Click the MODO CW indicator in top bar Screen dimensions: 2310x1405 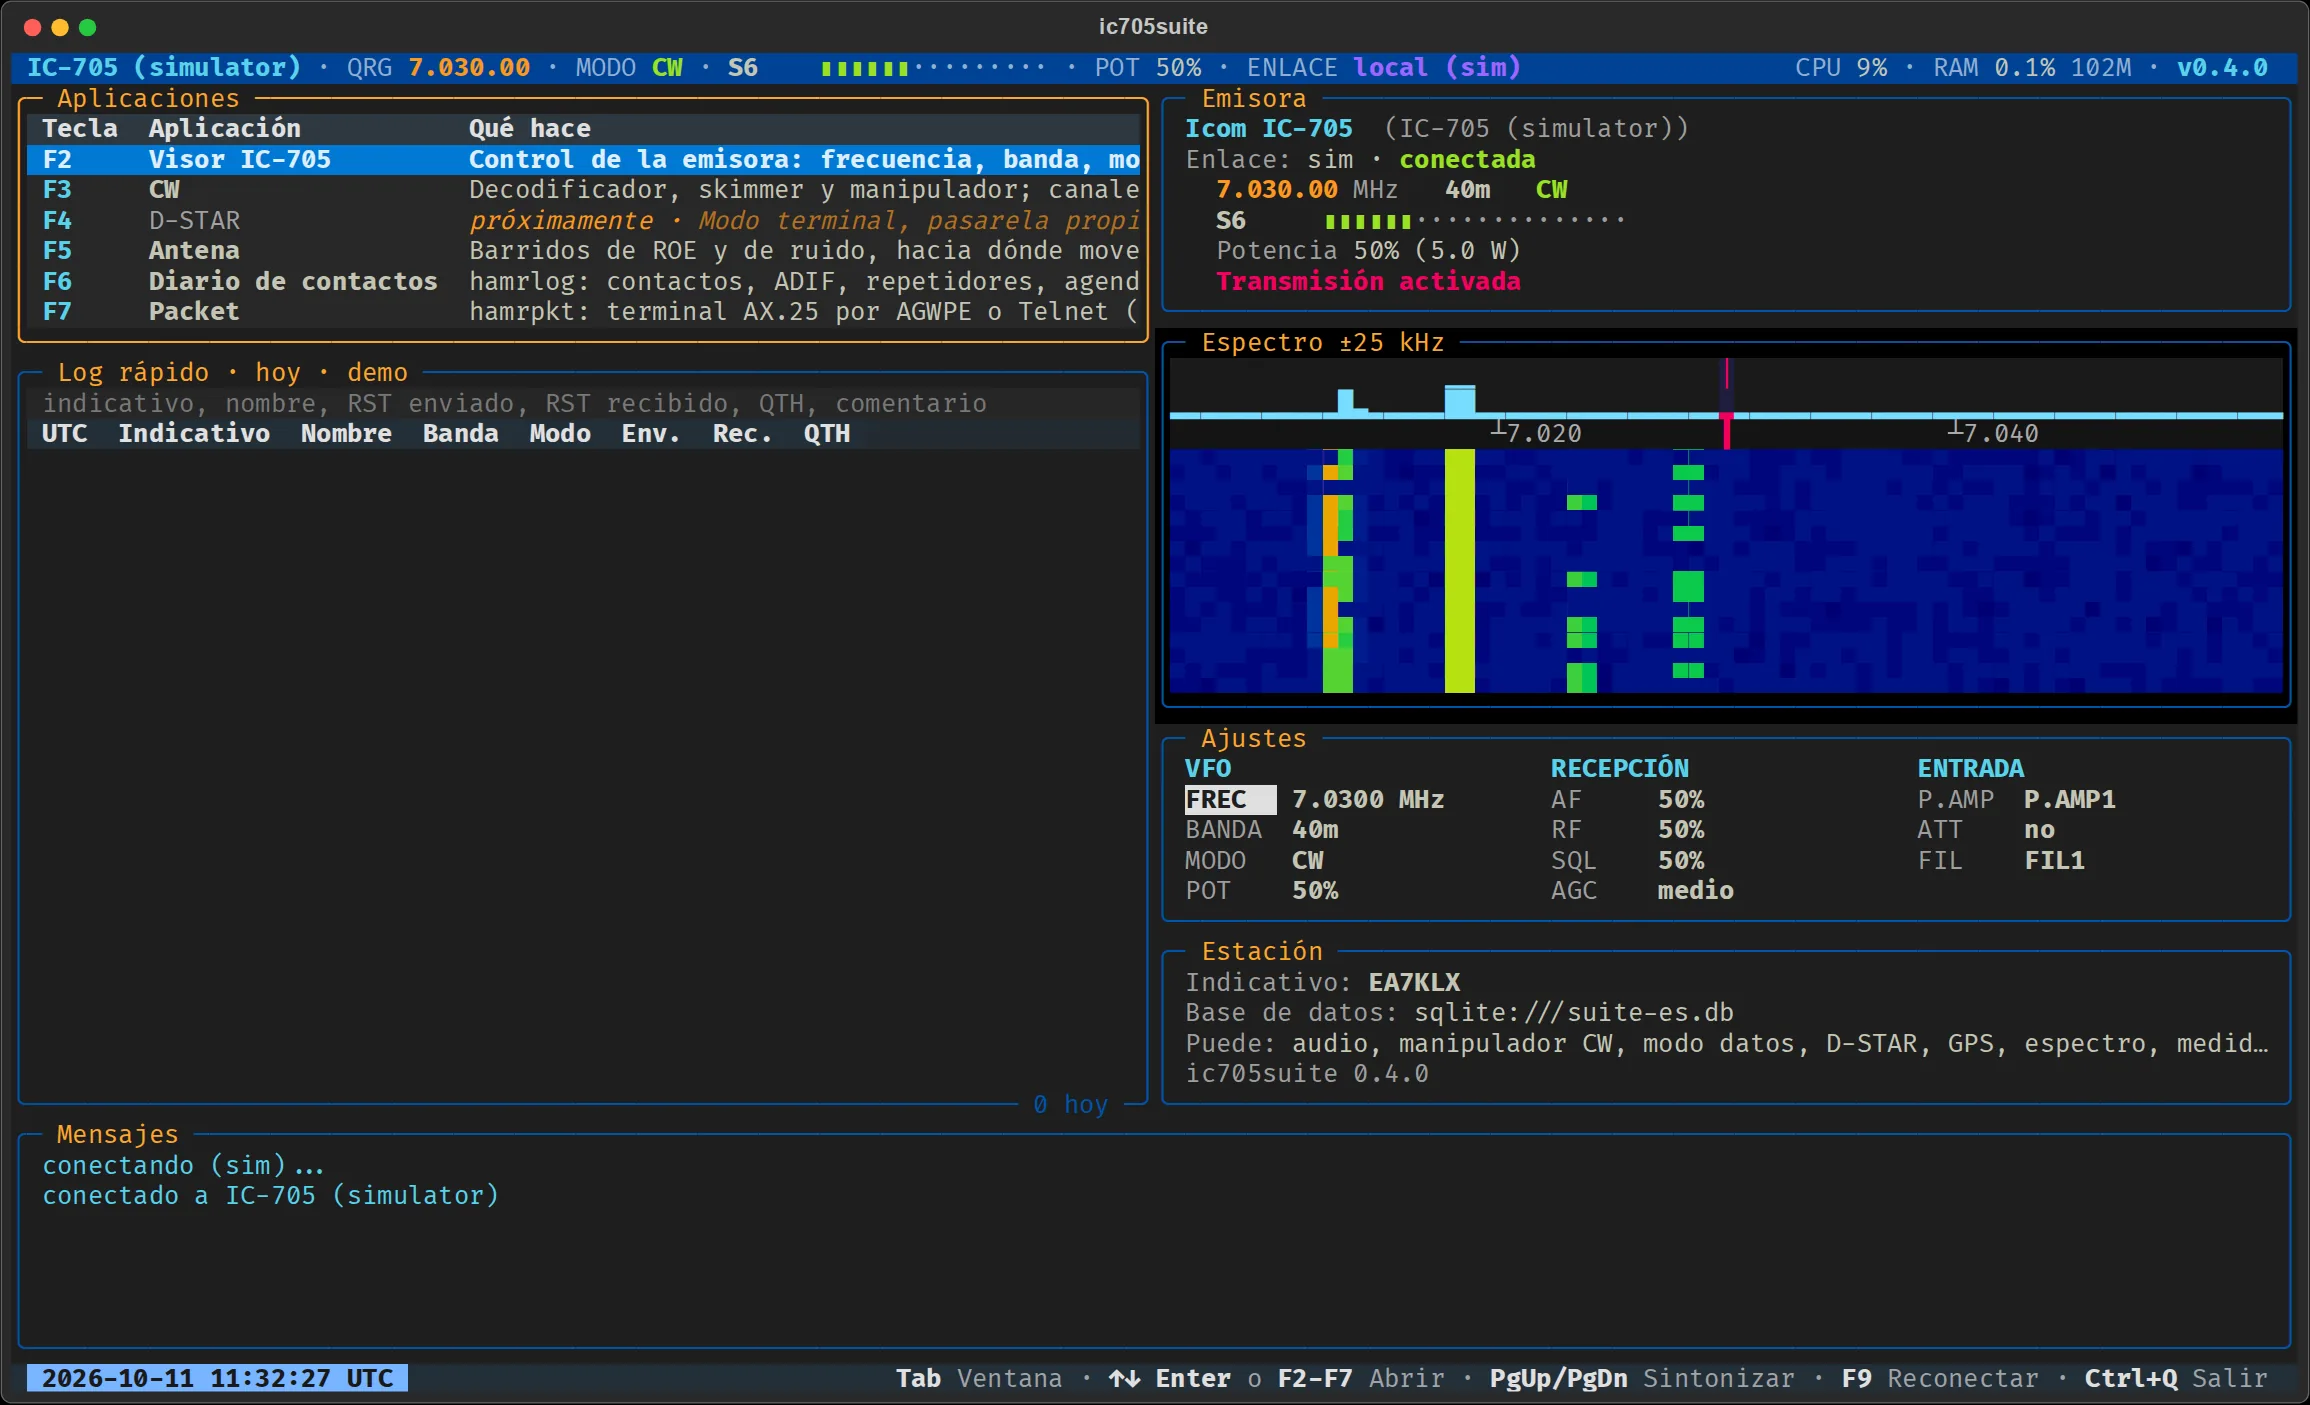(629, 67)
